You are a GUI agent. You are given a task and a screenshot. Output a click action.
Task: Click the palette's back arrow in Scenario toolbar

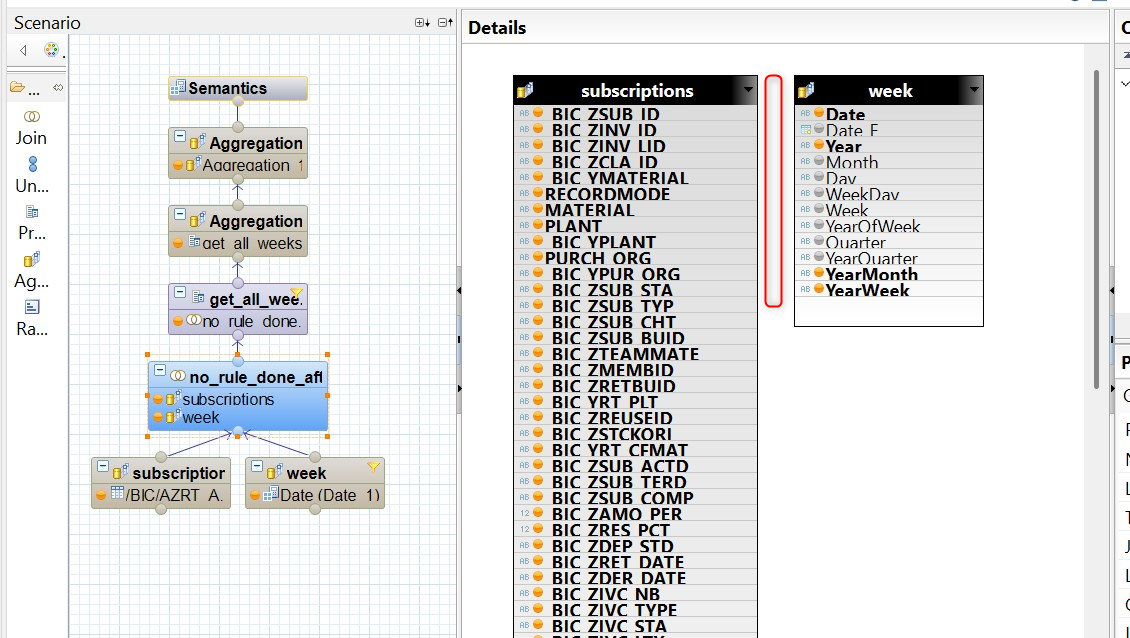(23, 50)
